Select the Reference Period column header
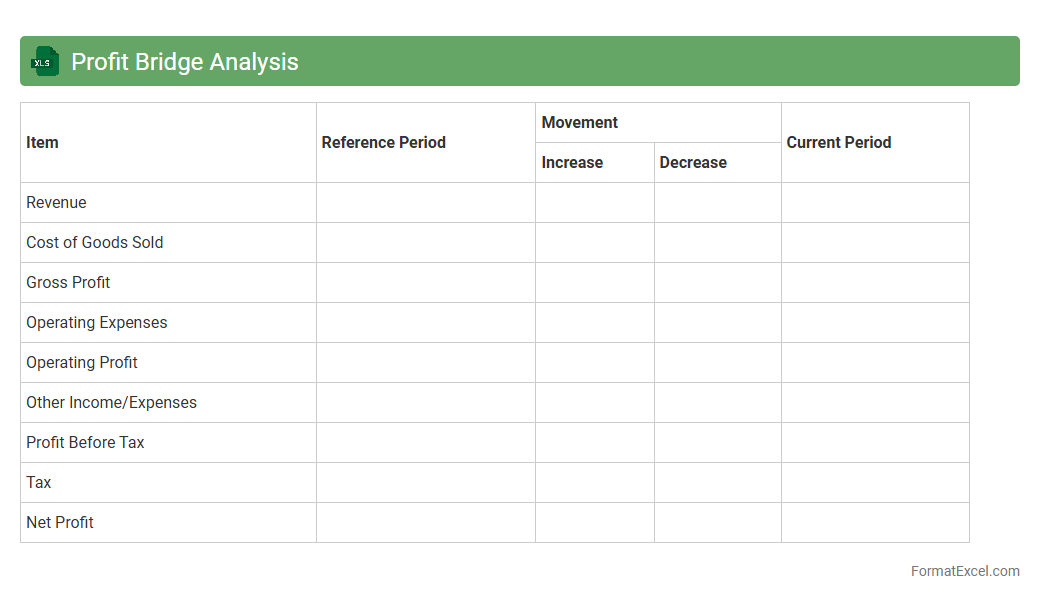1040x600 pixels. pyautogui.click(x=383, y=142)
